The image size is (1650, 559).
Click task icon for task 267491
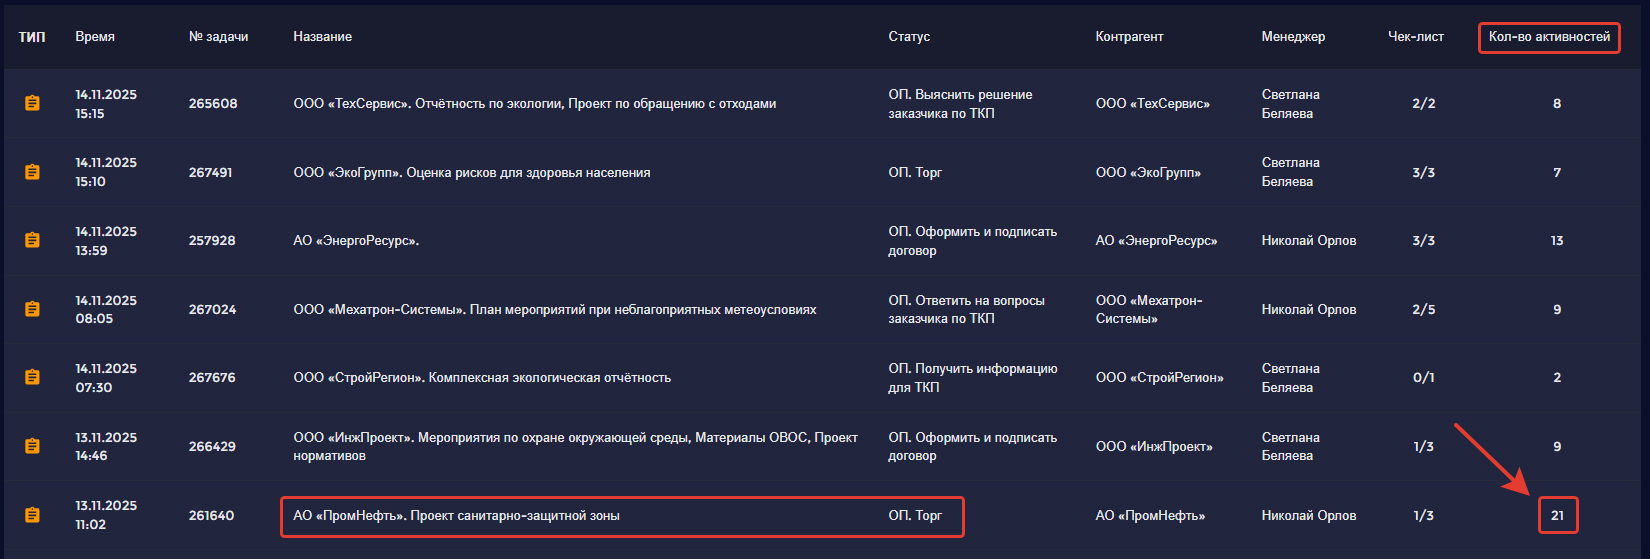click(32, 172)
